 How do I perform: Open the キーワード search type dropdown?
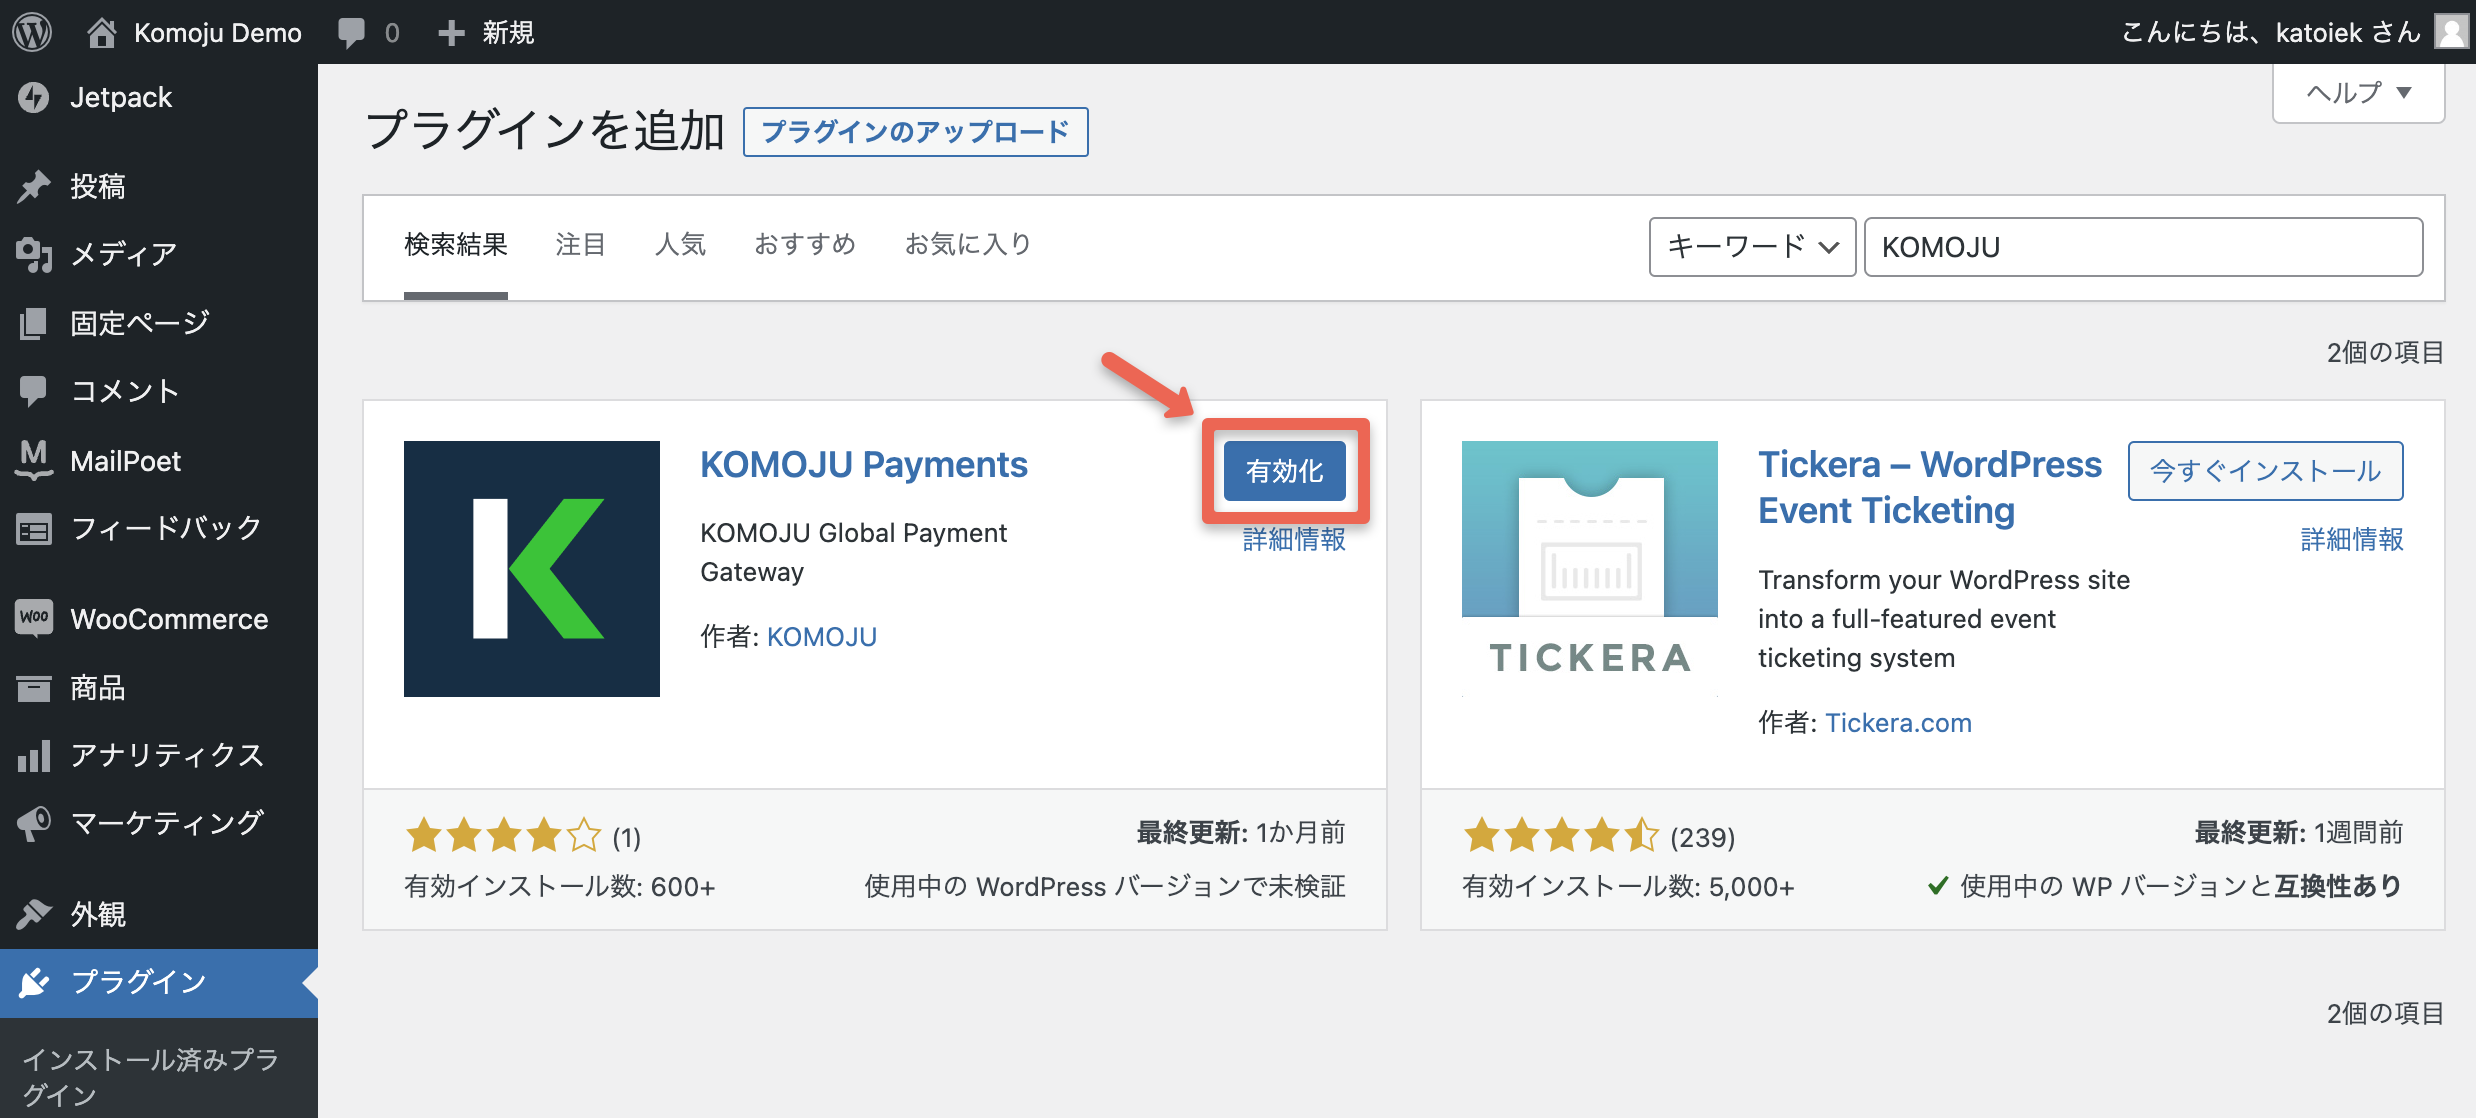(x=1752, y=247)
